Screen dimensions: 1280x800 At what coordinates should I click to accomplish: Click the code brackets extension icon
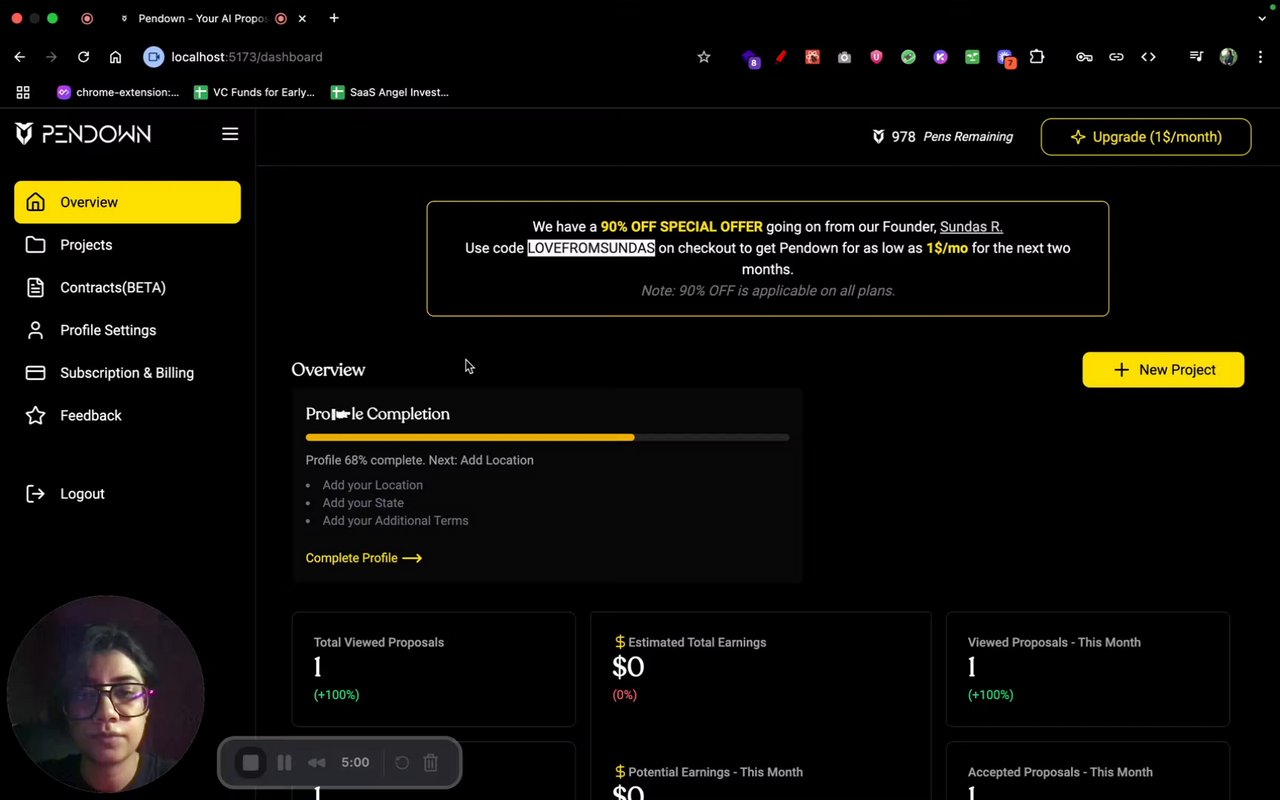coord(1148,57)
